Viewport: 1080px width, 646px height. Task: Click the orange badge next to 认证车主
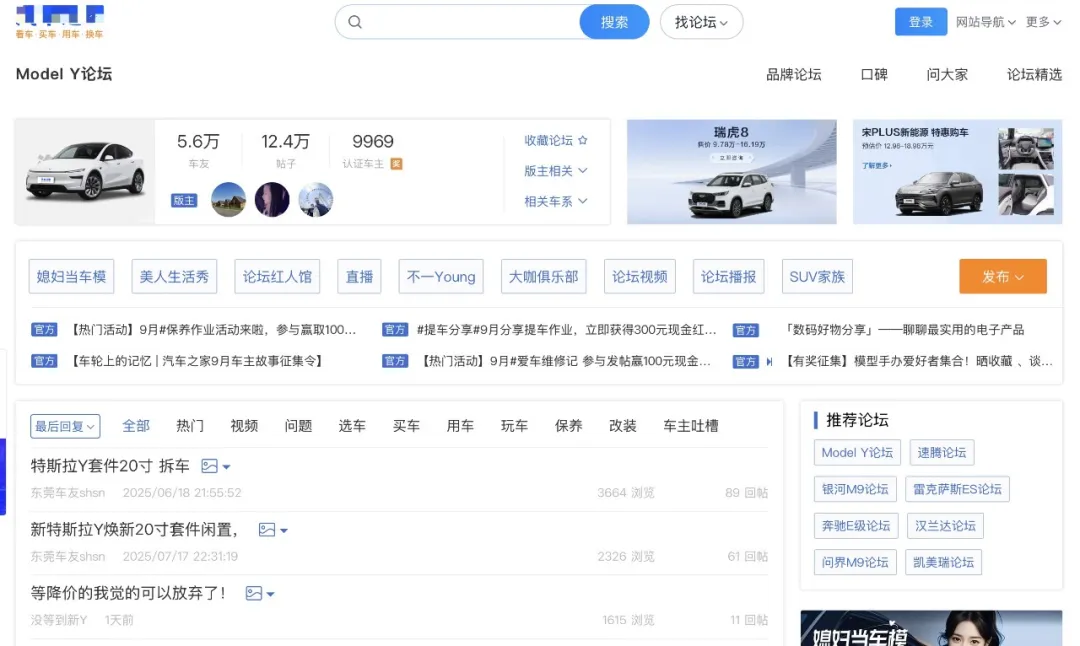(396, 164)
